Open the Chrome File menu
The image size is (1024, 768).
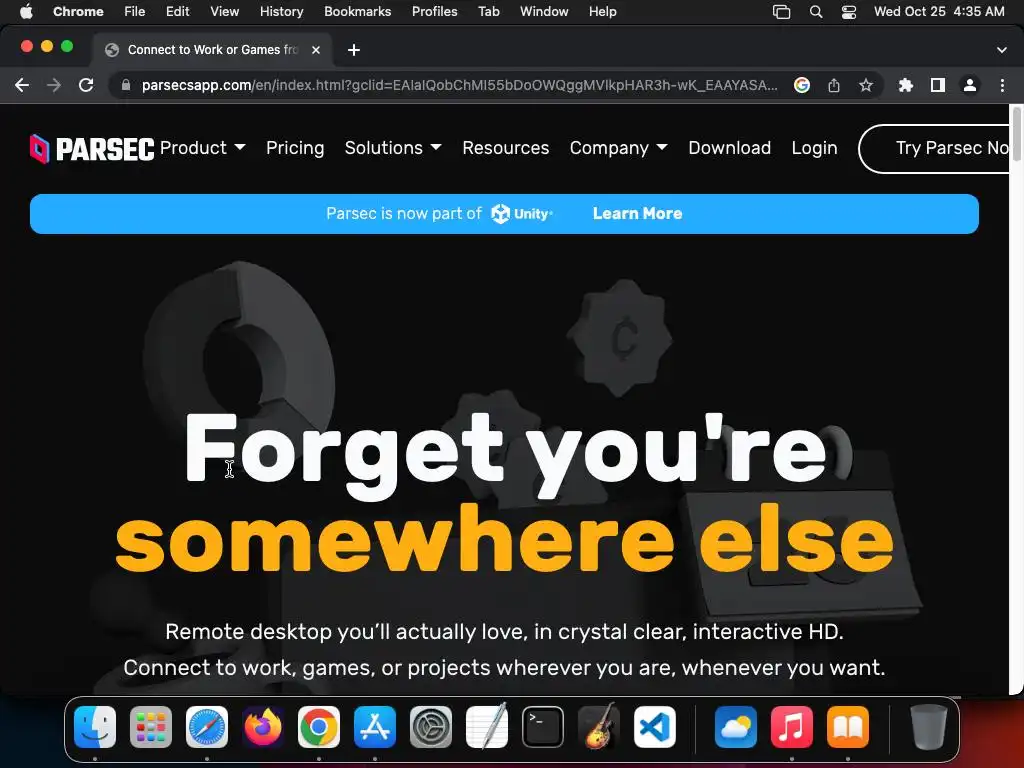click(x=135, y=11)
